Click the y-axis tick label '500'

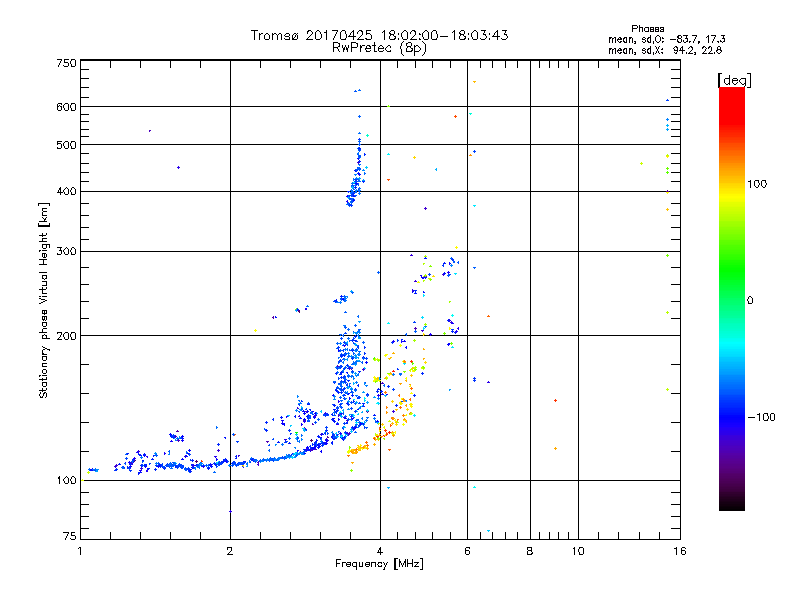click(67, 145)
